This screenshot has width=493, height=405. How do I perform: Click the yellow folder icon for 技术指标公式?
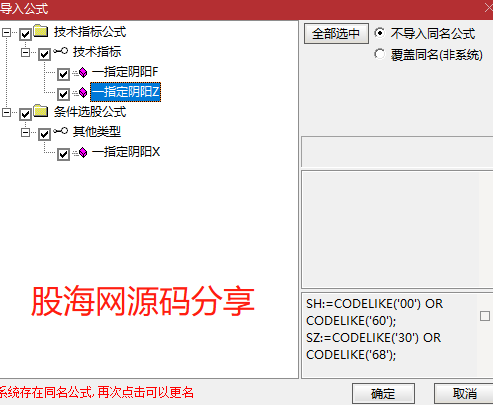click(41, 31)
